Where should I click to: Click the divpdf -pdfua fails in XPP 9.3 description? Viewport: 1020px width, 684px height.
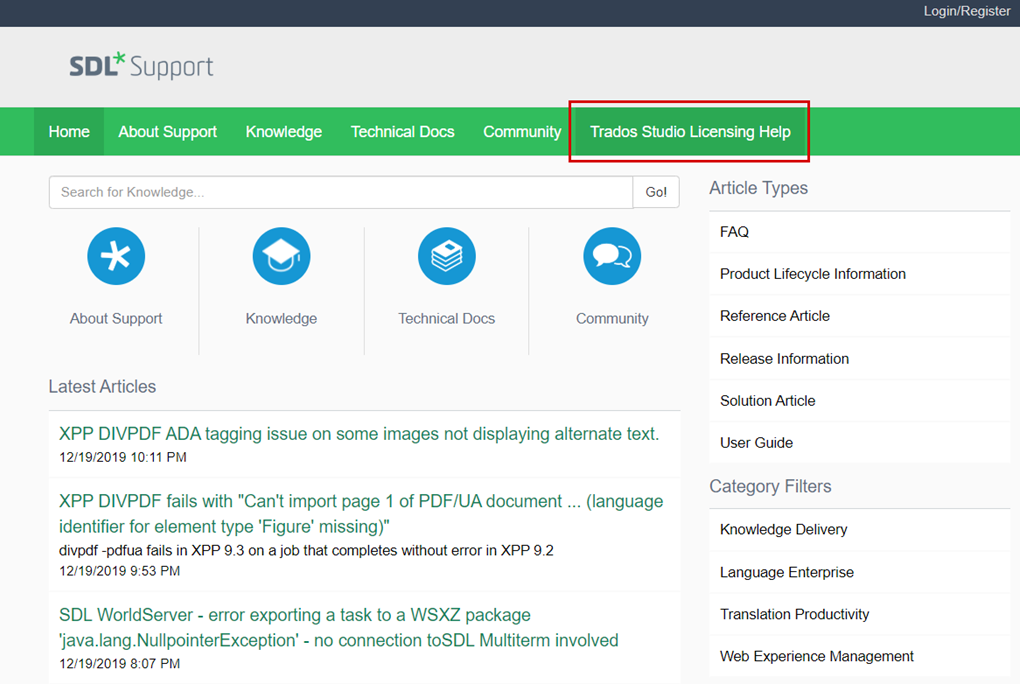[306, 551]
